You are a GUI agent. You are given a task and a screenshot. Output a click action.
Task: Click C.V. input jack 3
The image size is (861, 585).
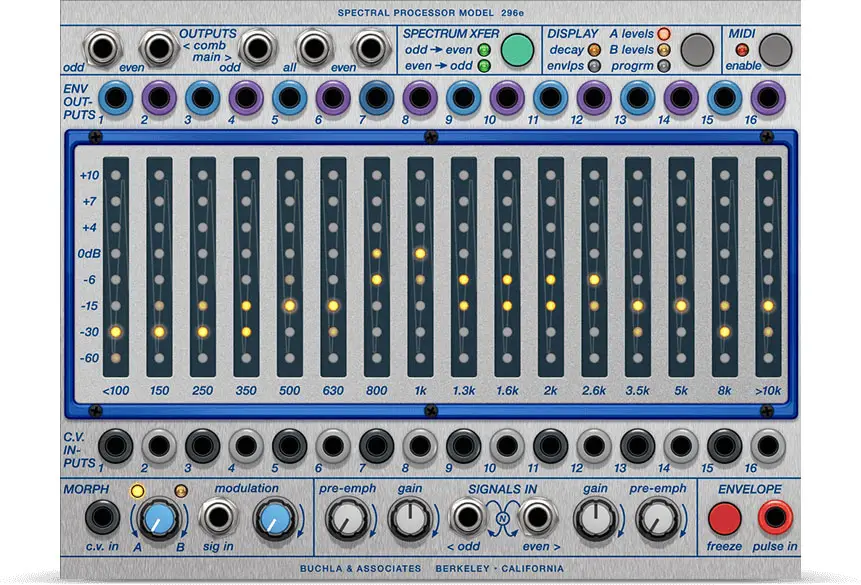click(x=203, y=446)
